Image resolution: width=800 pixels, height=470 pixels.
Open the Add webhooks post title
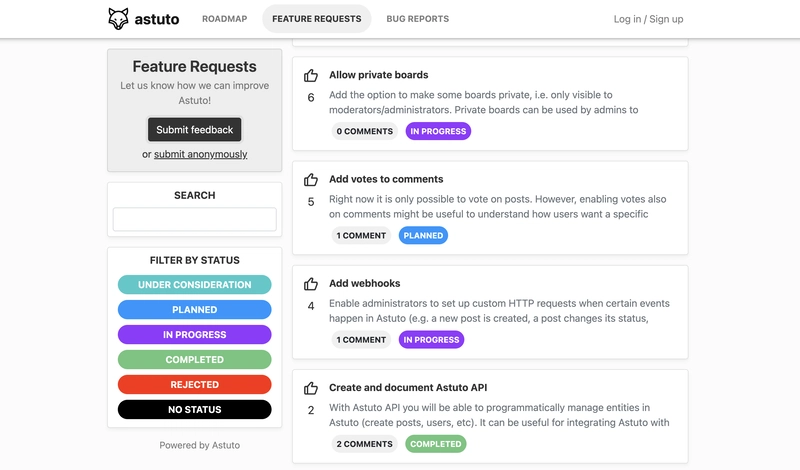pyautogui.click(x=364, y=283)
